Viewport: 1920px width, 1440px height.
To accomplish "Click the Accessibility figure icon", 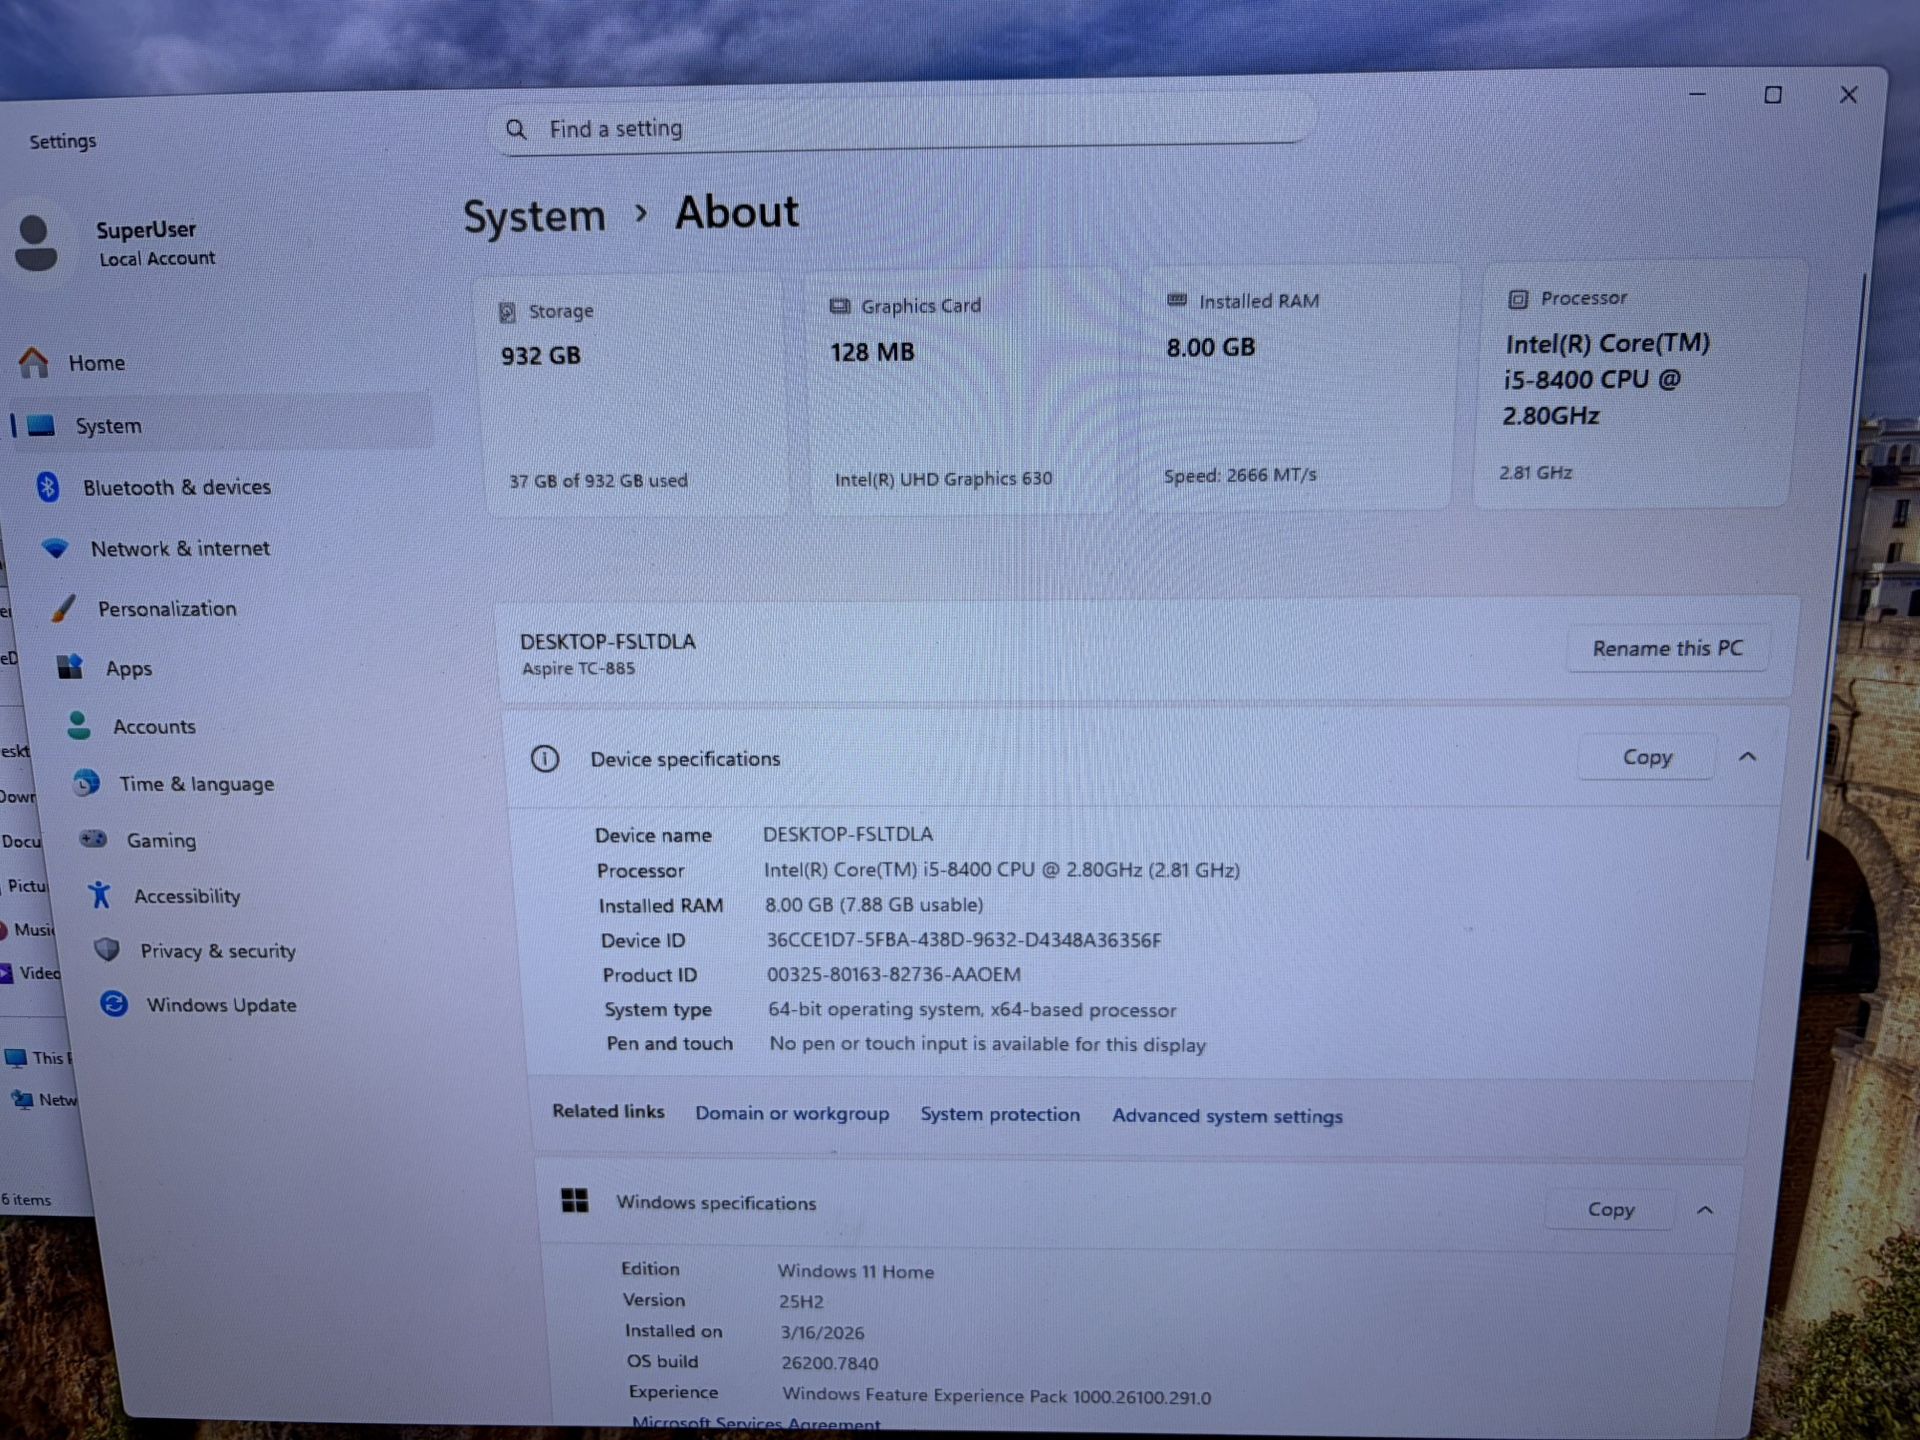I will click(99, 895).
